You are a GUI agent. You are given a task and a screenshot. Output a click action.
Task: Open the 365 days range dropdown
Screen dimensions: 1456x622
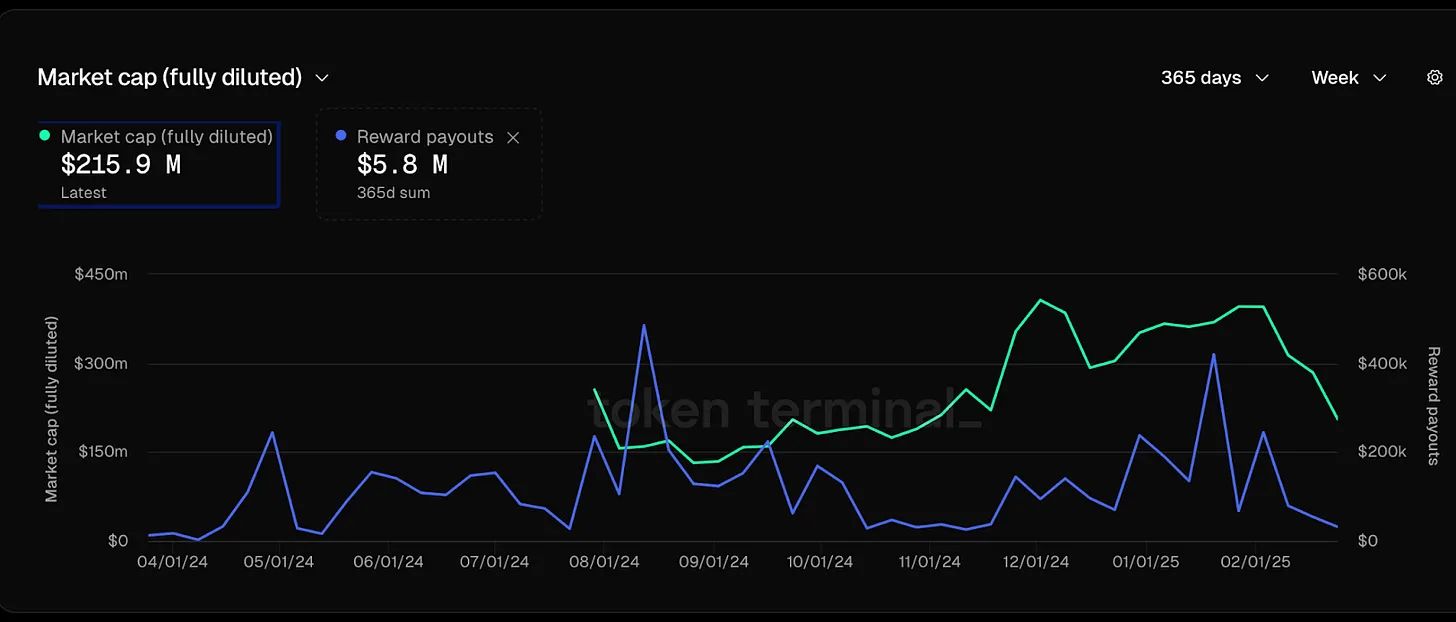coord(1214,77)
